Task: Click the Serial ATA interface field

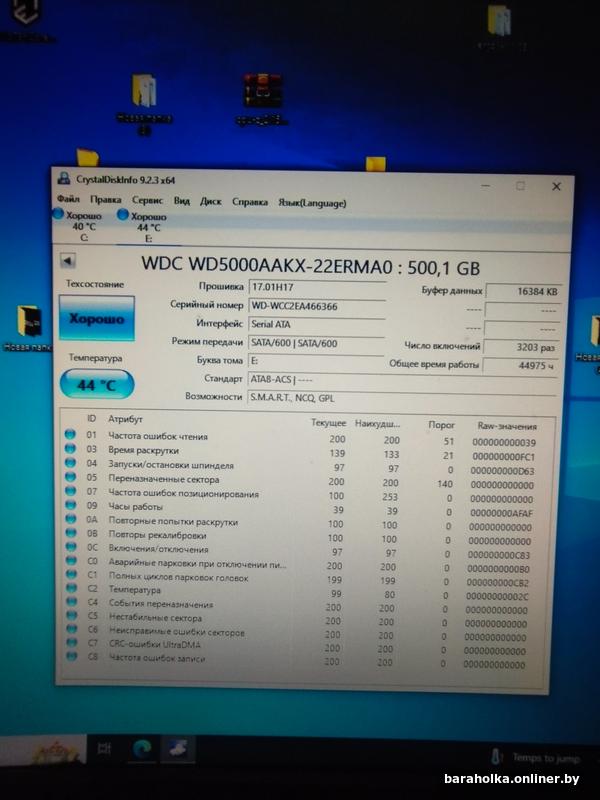Action: 316,324
